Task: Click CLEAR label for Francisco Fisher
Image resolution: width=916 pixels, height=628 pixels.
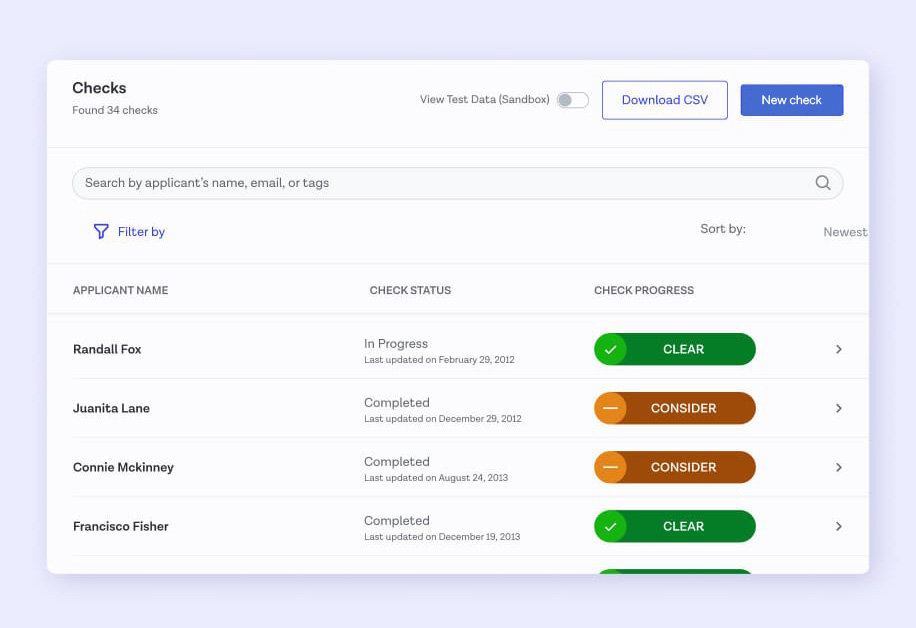Action: pos(683,526)
